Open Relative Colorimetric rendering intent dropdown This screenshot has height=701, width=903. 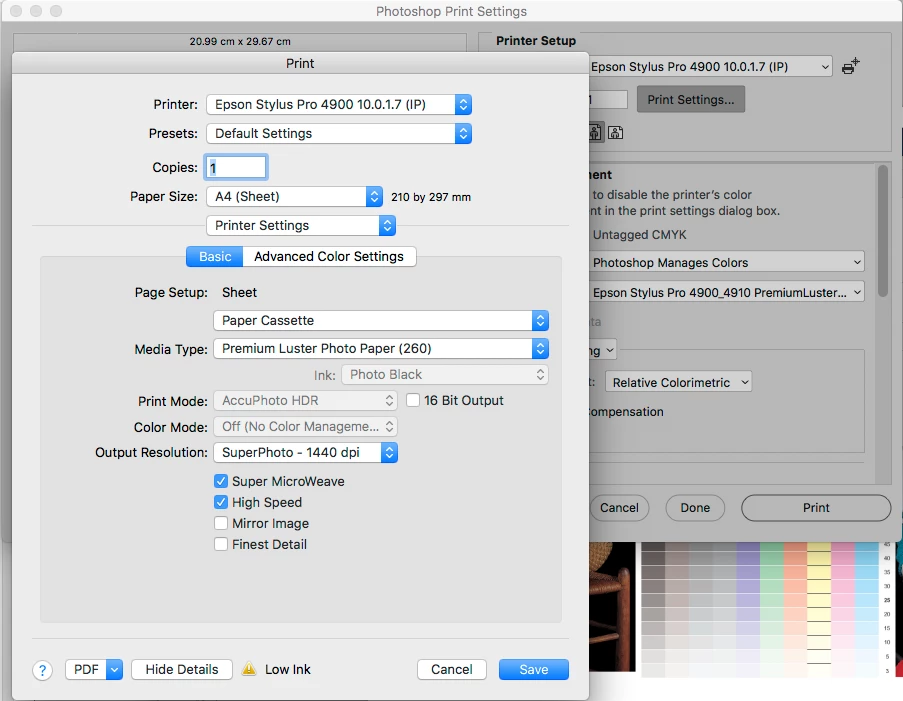point(678,382)
